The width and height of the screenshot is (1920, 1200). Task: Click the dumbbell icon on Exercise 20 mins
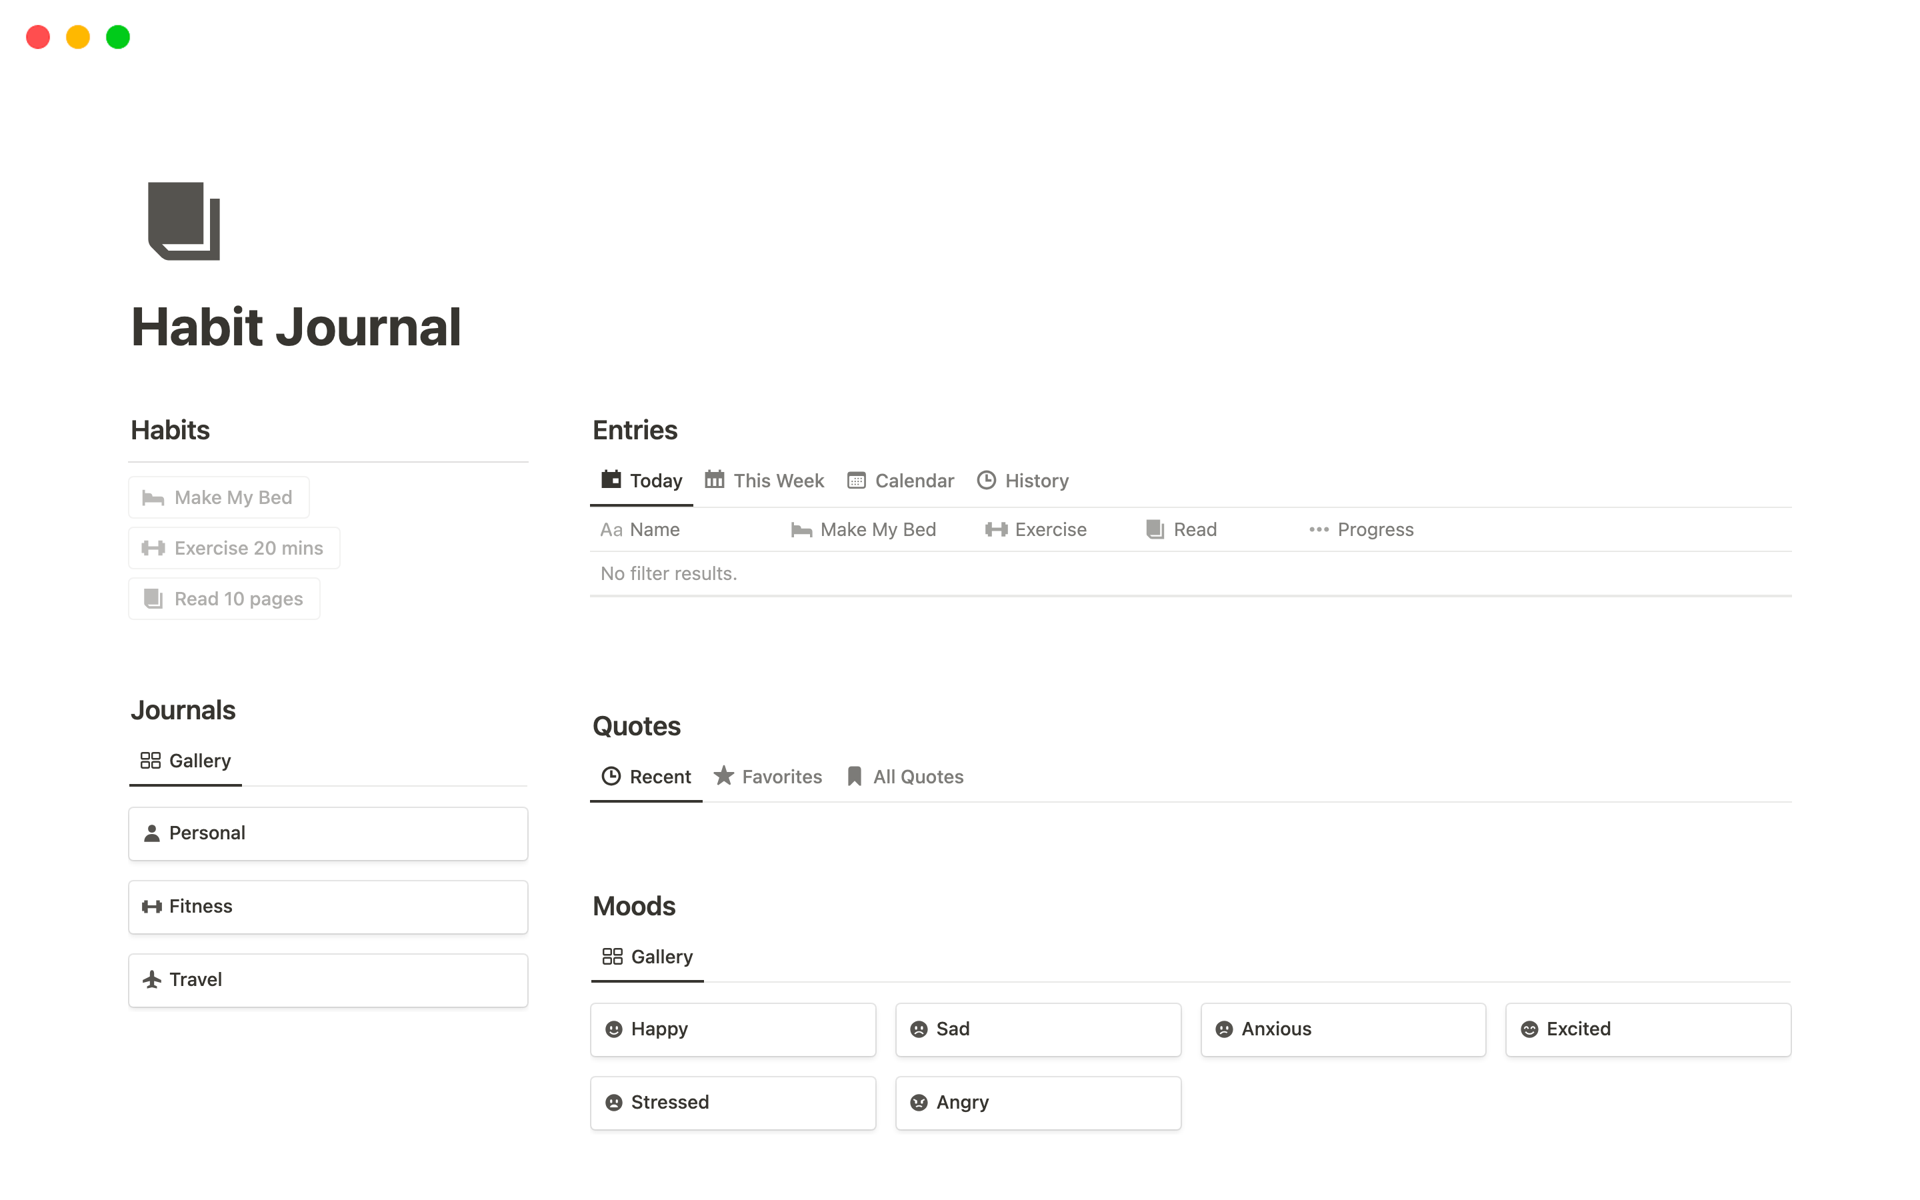click(153, 548)
